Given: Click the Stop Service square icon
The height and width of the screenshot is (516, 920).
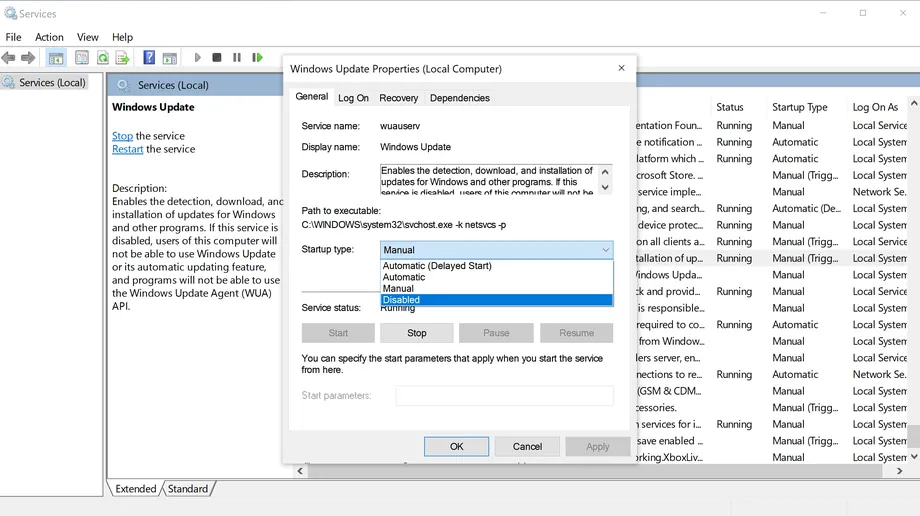Looking at the screenshot, I should coord(217,58).
